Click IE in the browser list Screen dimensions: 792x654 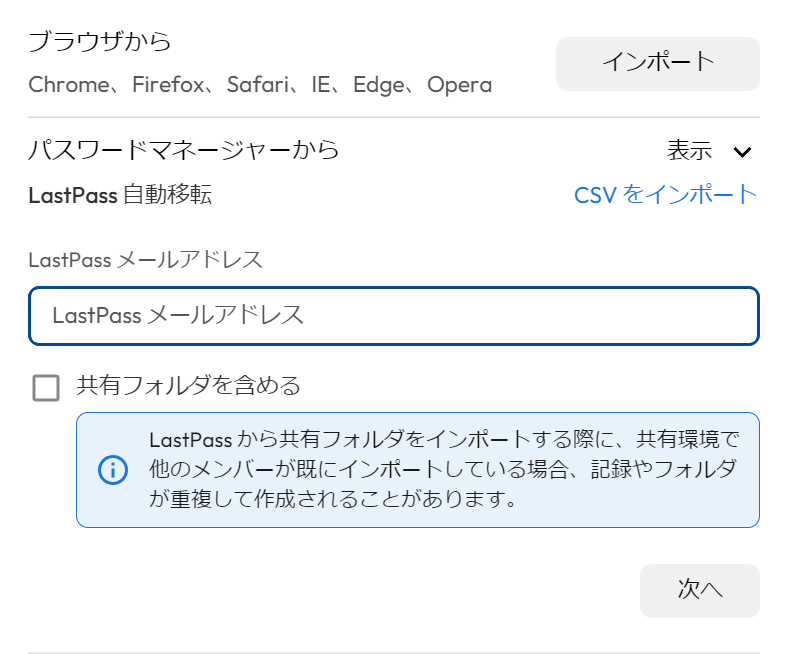[321, 85]
